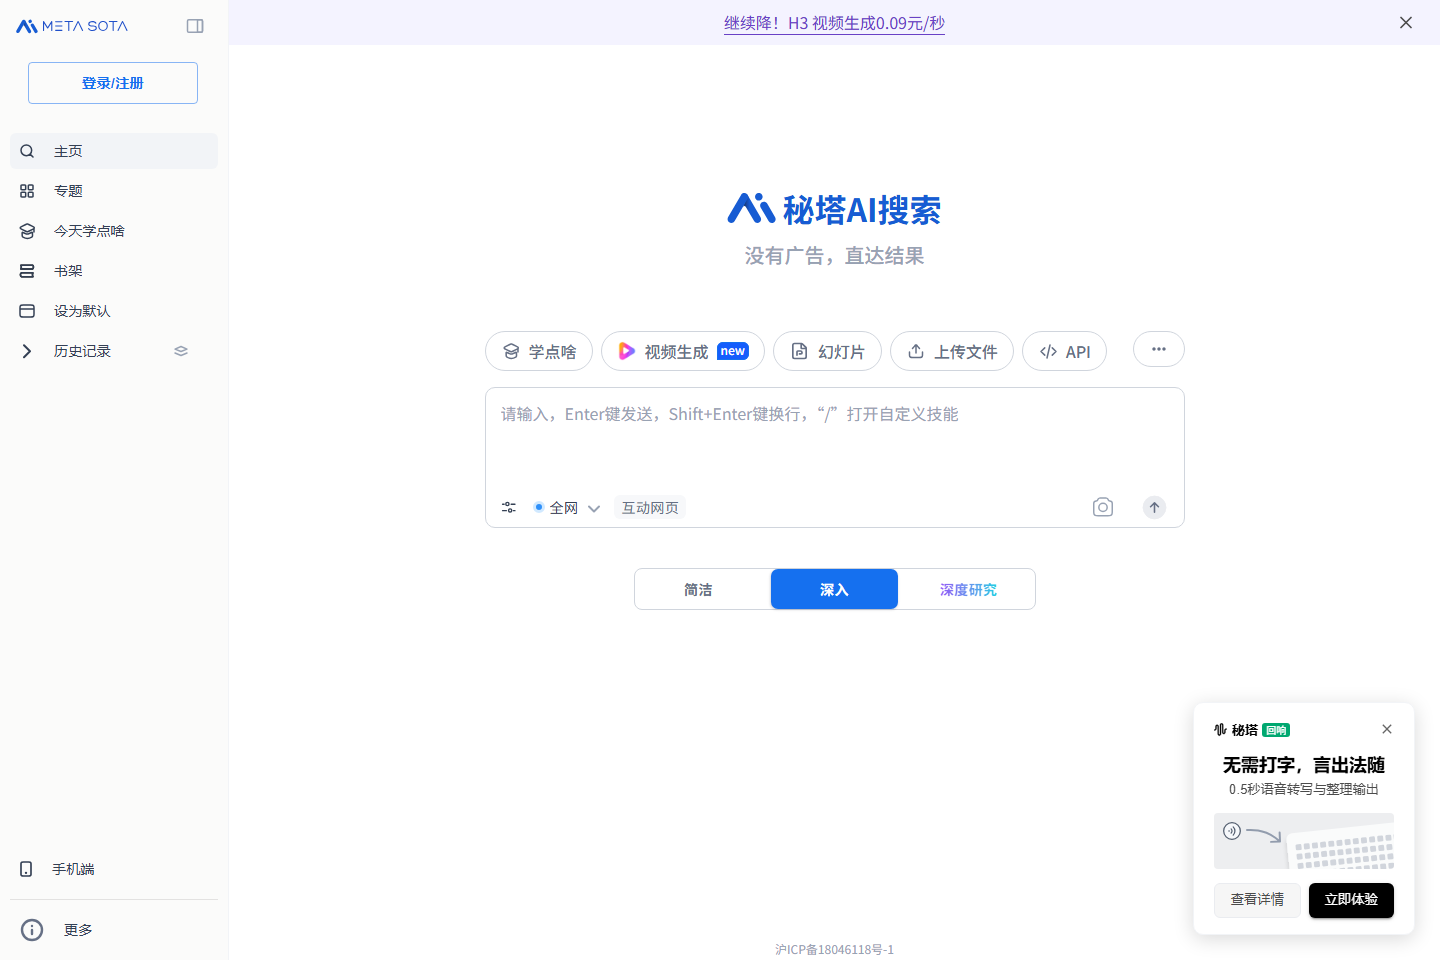Open 手机端 mobile phone icon
Image resolution: width=1440 pixels, height=960 pixels.
pyautogui.click(x=26, y=869)
